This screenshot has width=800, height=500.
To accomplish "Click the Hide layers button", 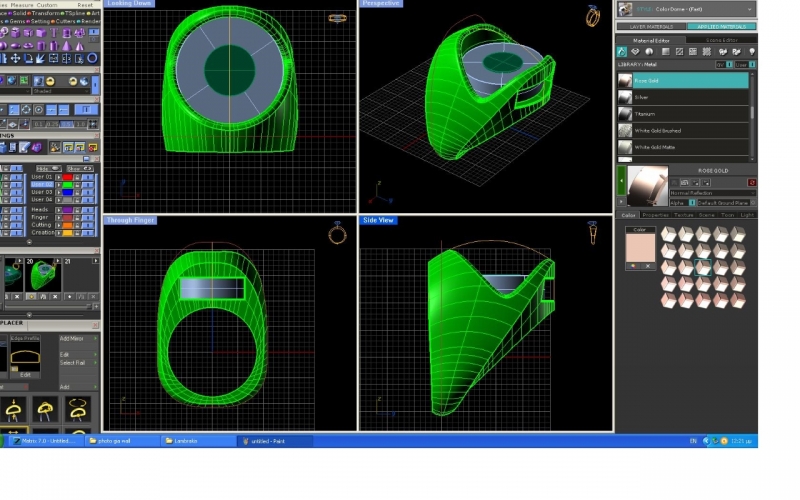I will point(49,168).
